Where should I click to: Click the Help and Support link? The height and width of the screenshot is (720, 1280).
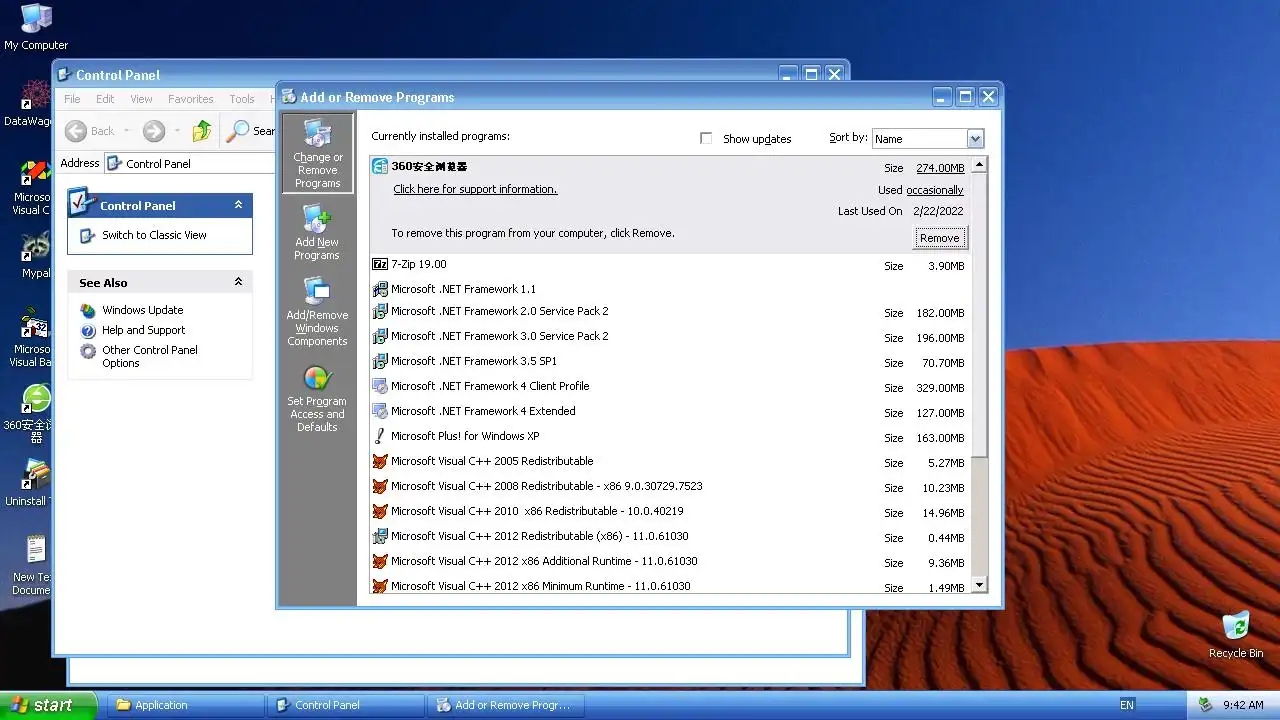[143, 330]
